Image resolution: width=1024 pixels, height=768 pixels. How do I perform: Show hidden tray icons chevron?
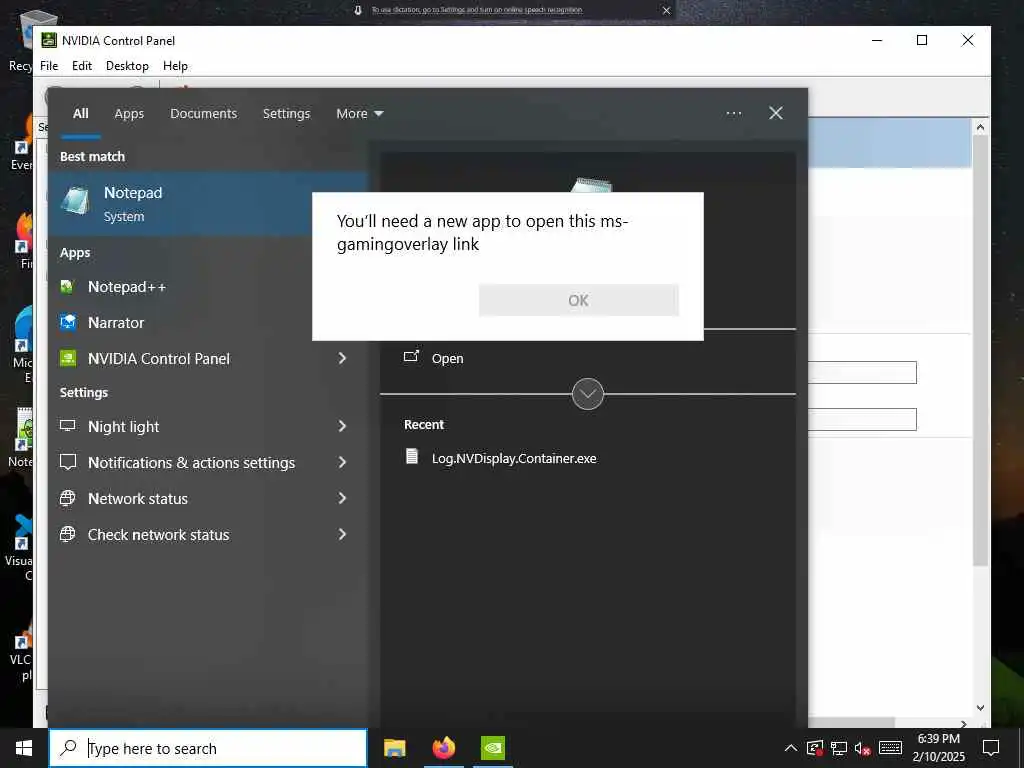pos(791,748)
